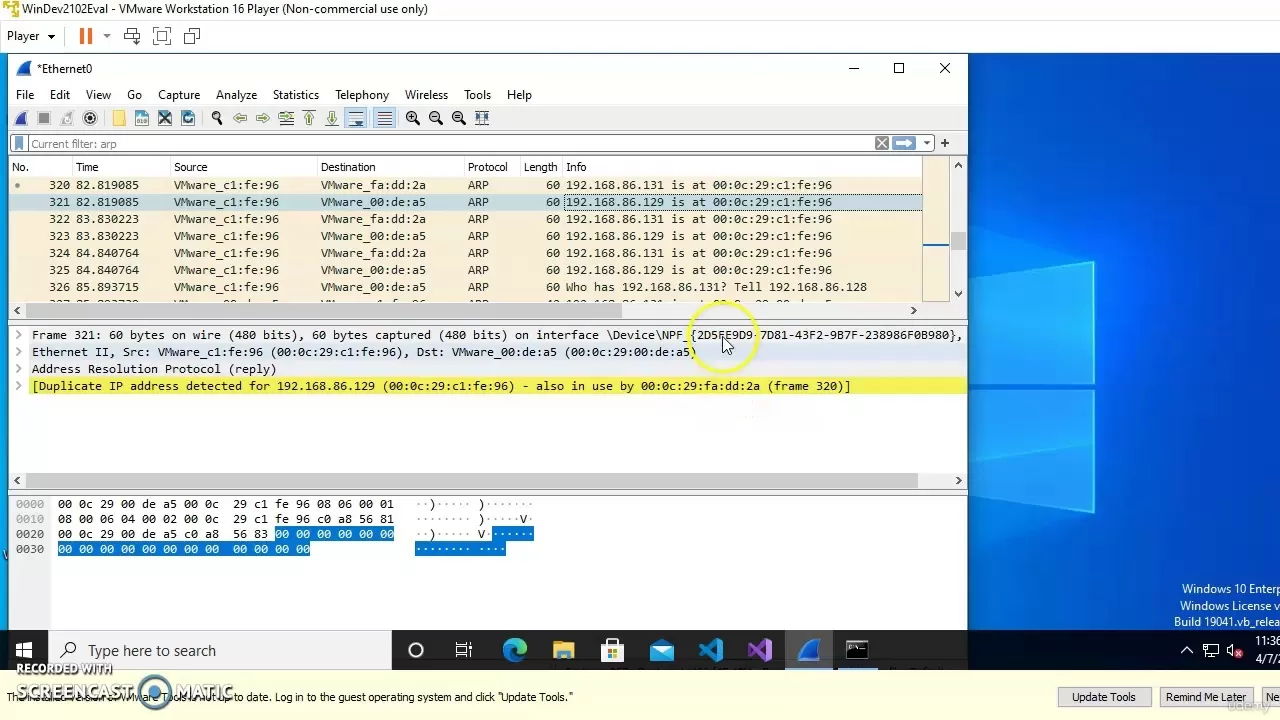This screenshot has height=720, width=1280.
Task: Pause the virtual machine in VMware Player
Action: [x=85, y=35]
